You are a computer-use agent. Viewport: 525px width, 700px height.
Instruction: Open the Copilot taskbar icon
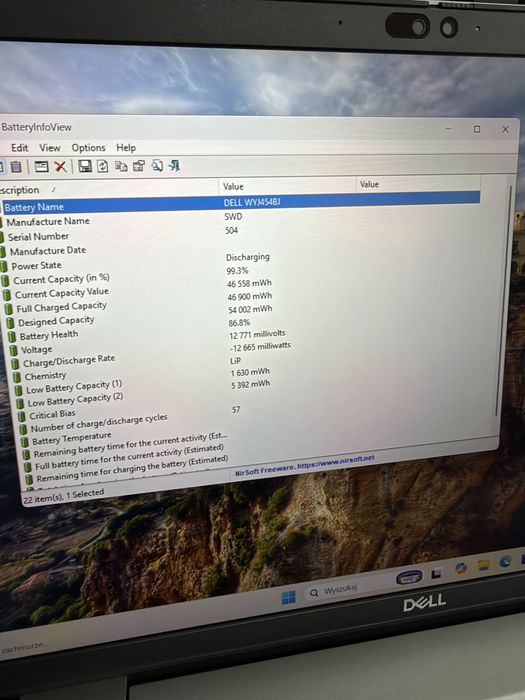coord(461,568)
